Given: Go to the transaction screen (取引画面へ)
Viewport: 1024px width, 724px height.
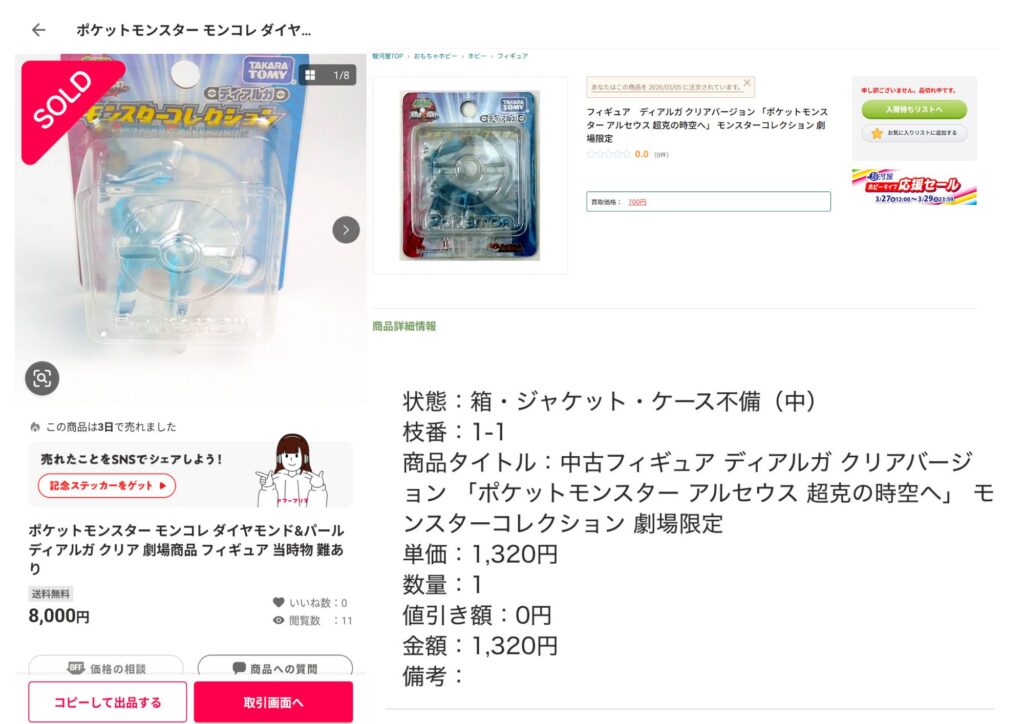Looking at the screenshot, I should point(274,702).
